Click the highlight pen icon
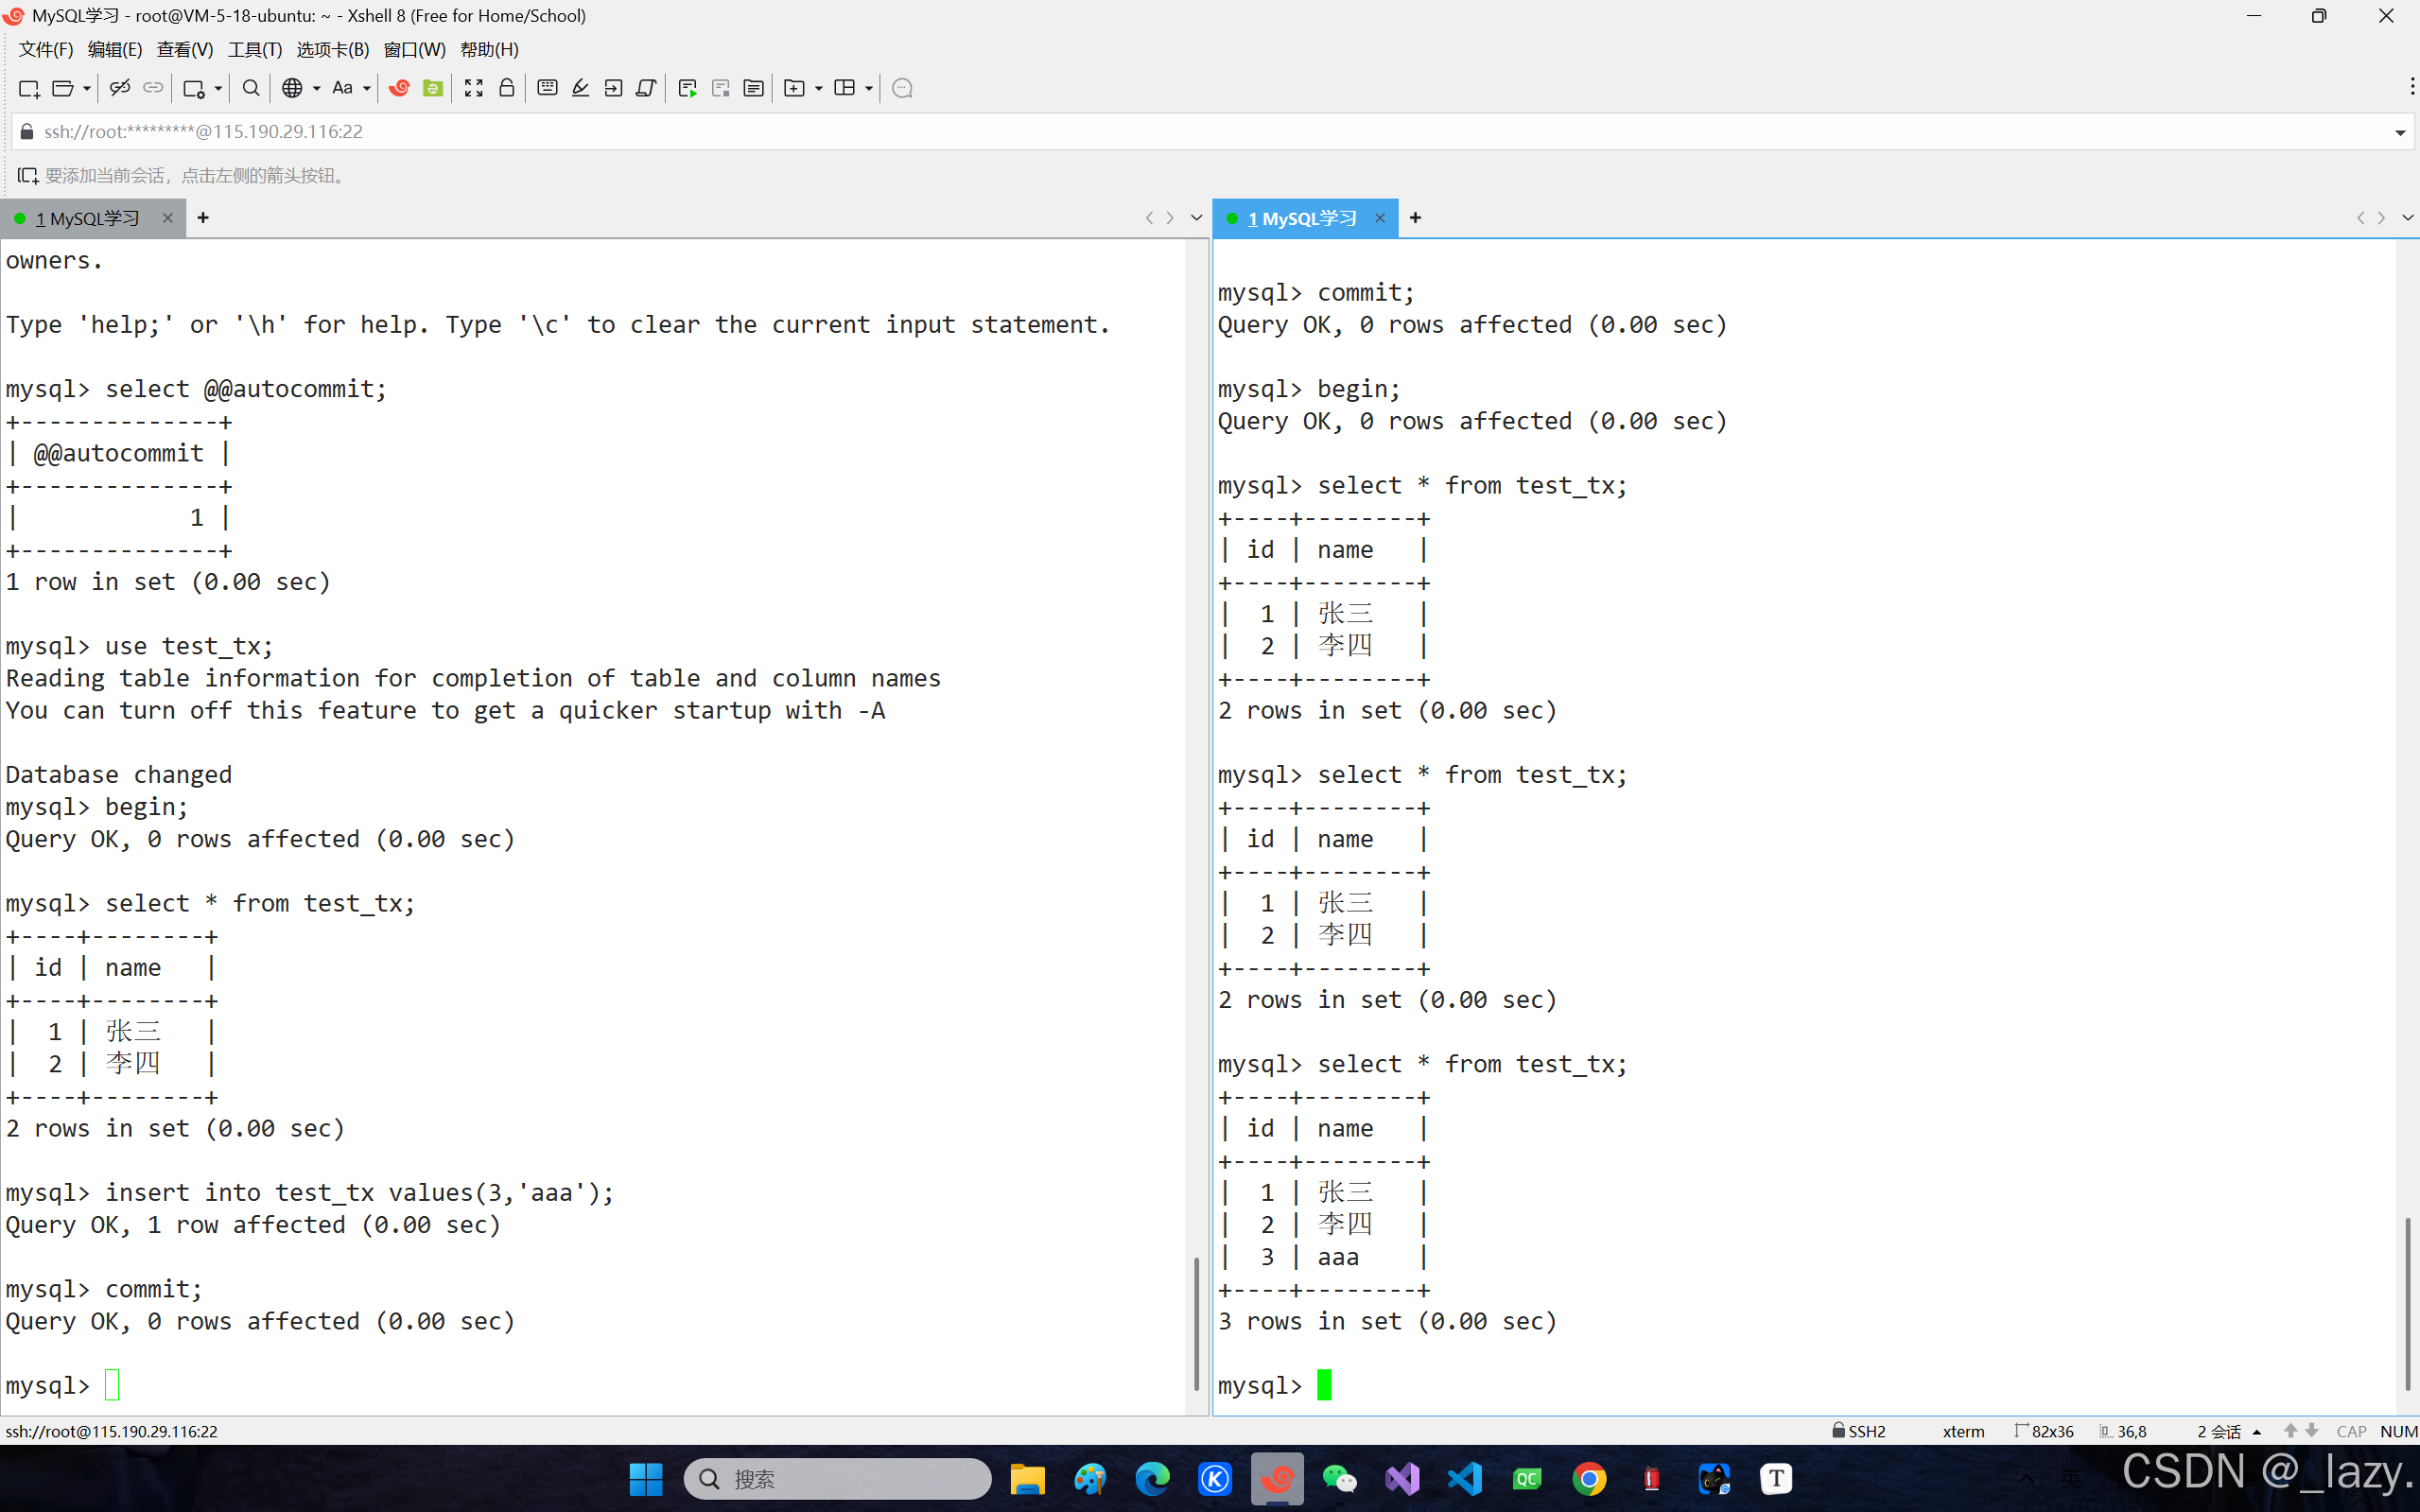The height and width of the screenshot is (1512, 2420). tap(580, 88)
